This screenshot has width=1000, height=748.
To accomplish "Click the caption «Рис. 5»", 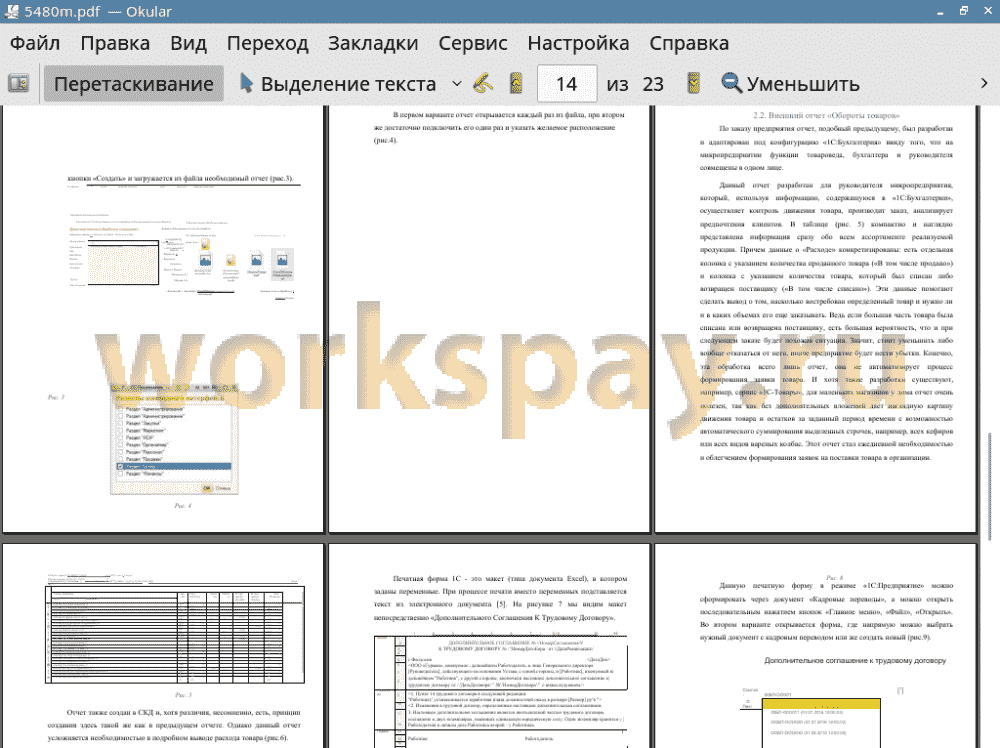I will [x=183, y=694].
